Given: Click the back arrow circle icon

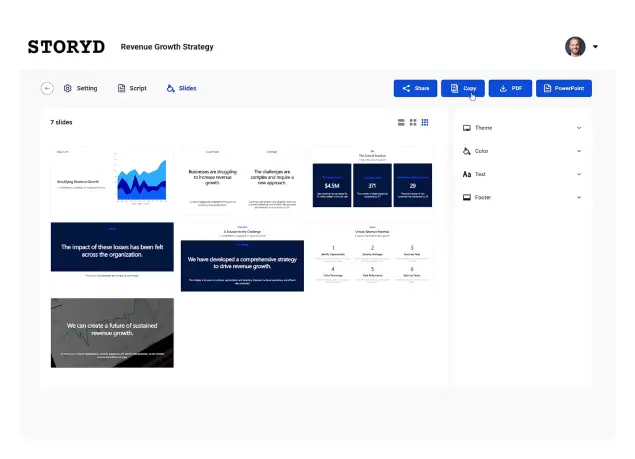Looking at the screenshot, I should point(47,88).
